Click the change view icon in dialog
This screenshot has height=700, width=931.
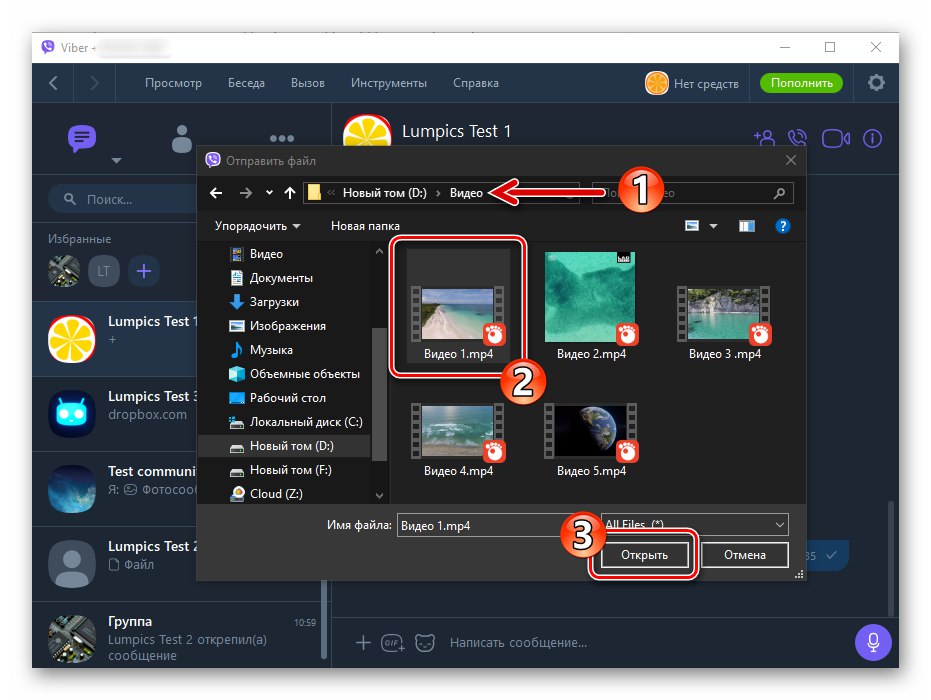point(692,226)
